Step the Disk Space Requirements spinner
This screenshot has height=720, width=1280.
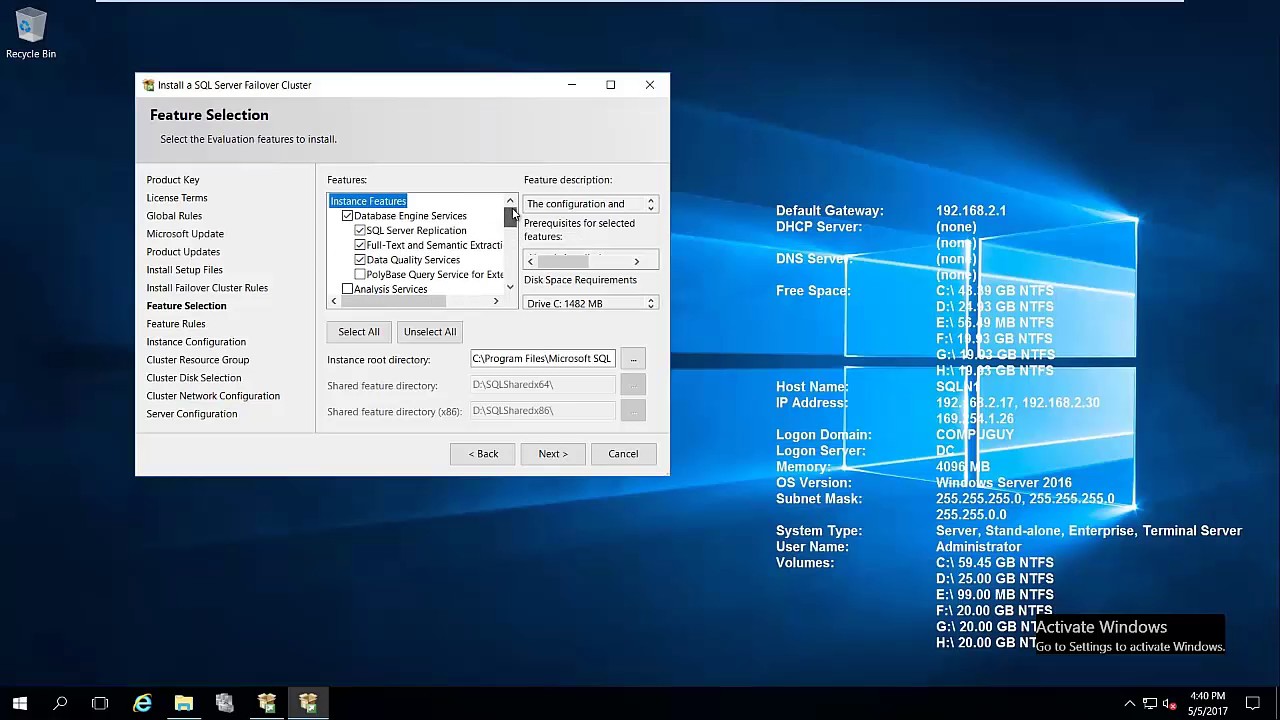click(650, 303)
